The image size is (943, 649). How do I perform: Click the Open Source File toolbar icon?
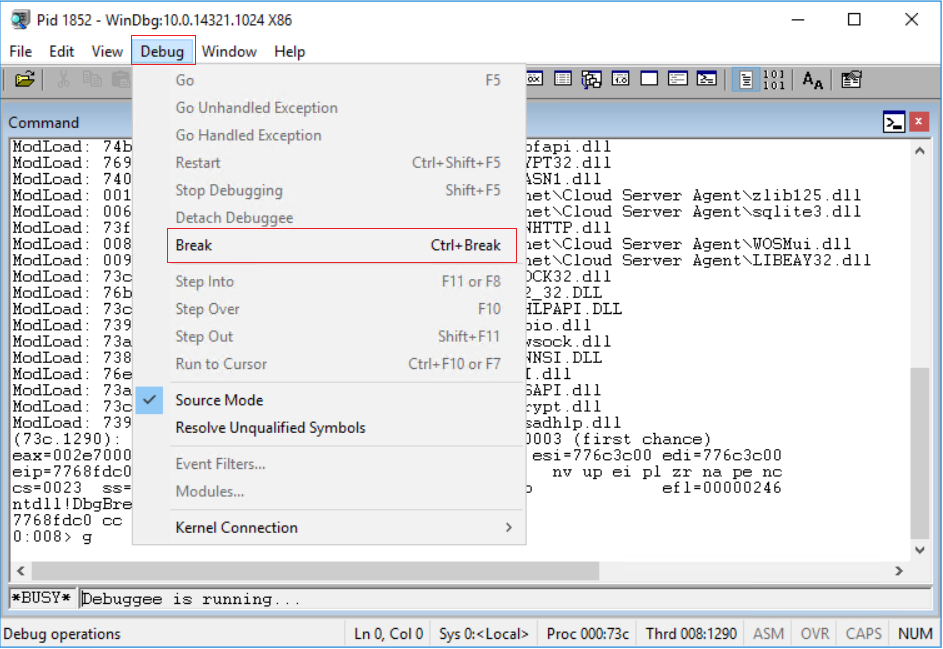pos(25,79)
